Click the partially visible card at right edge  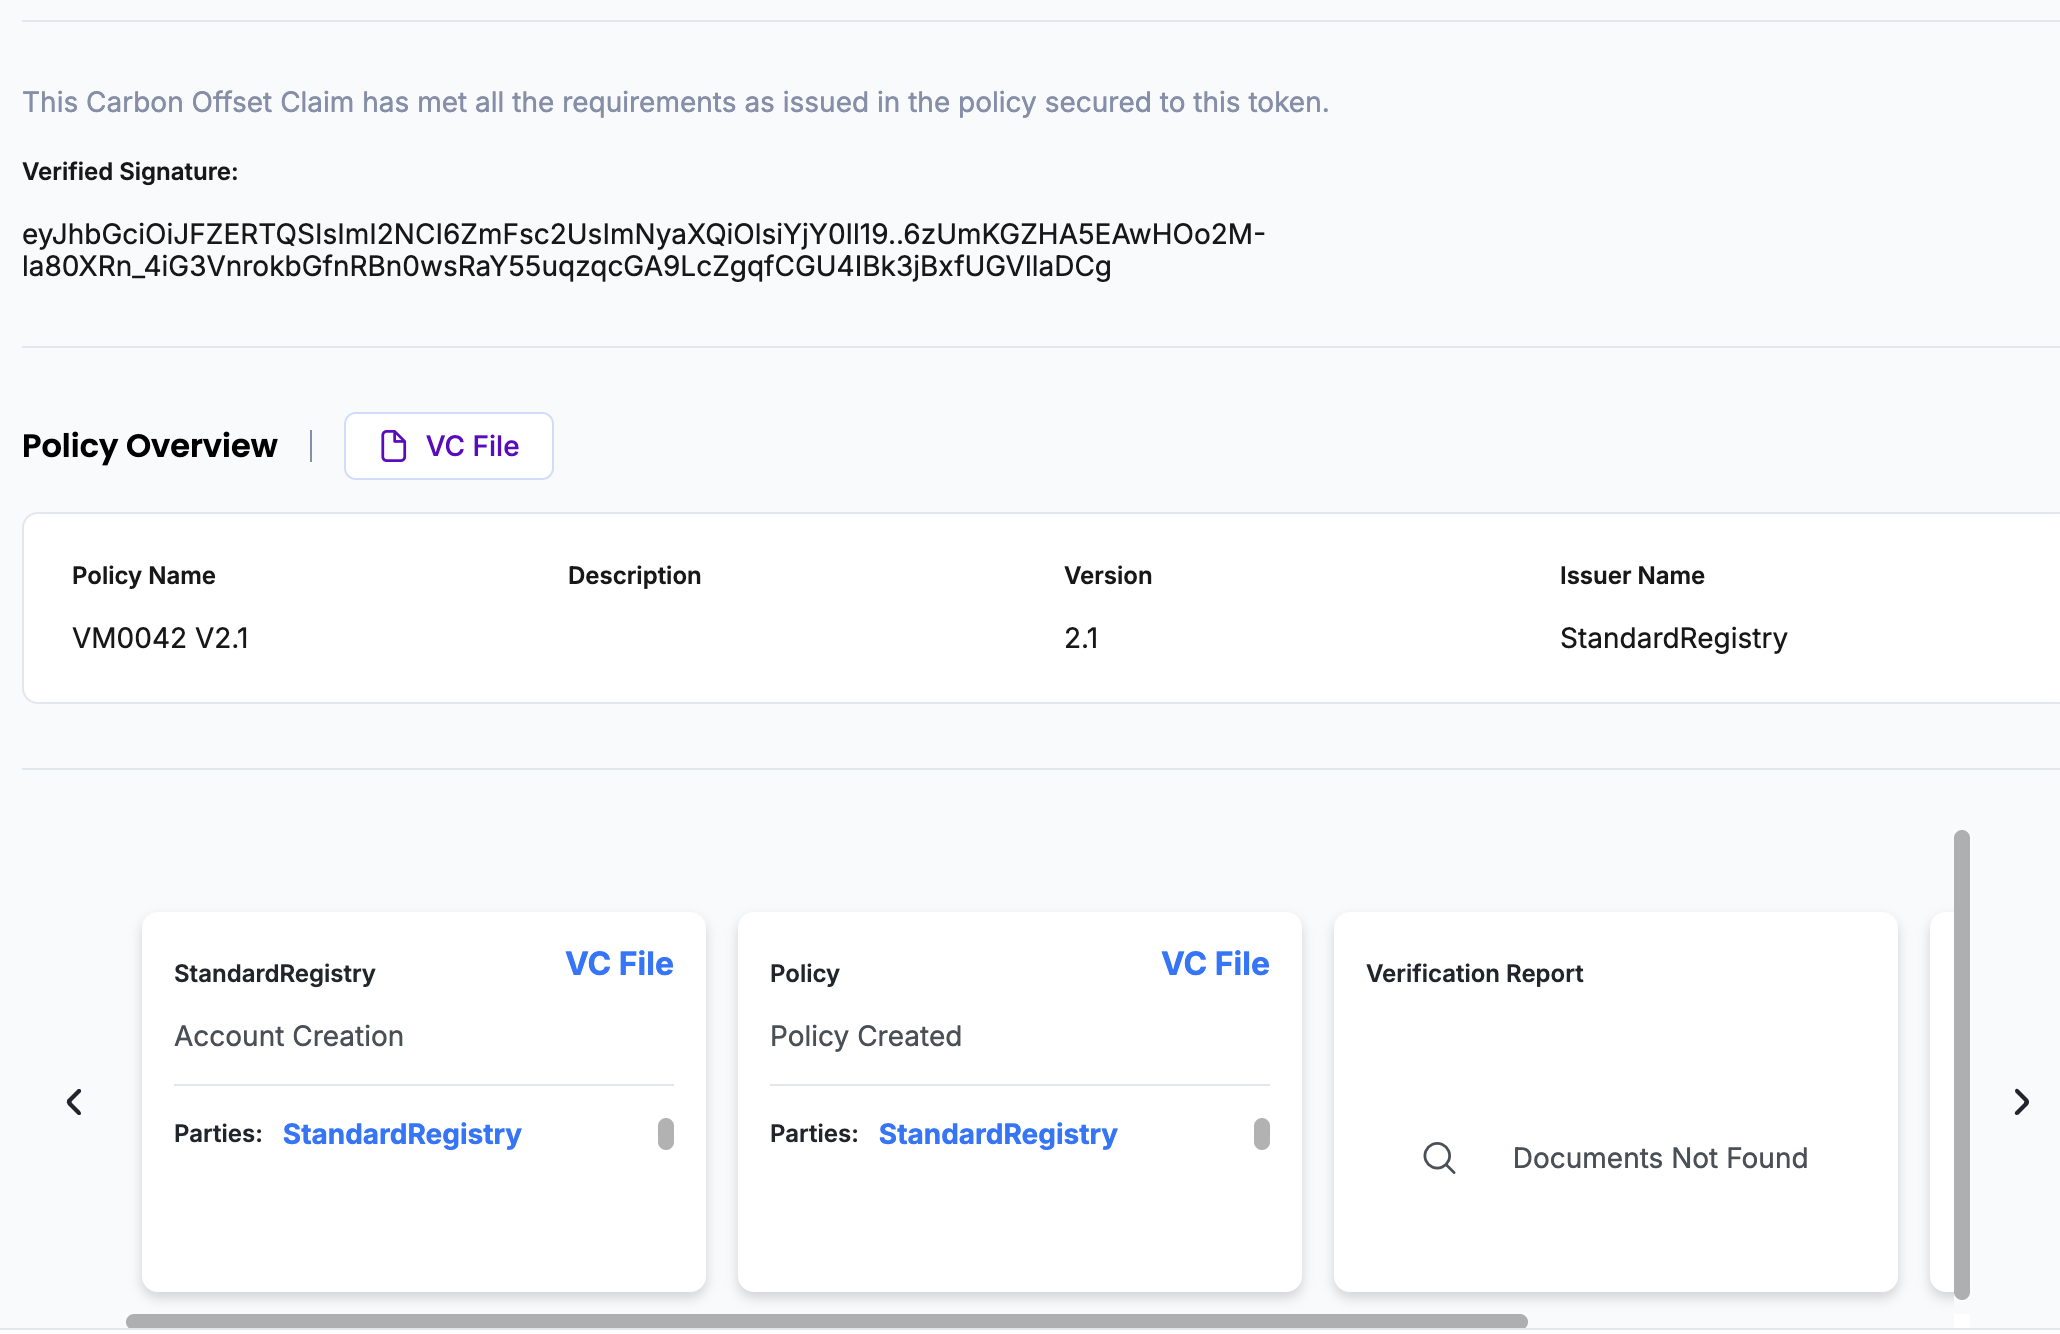(x=1940, y=1100)
